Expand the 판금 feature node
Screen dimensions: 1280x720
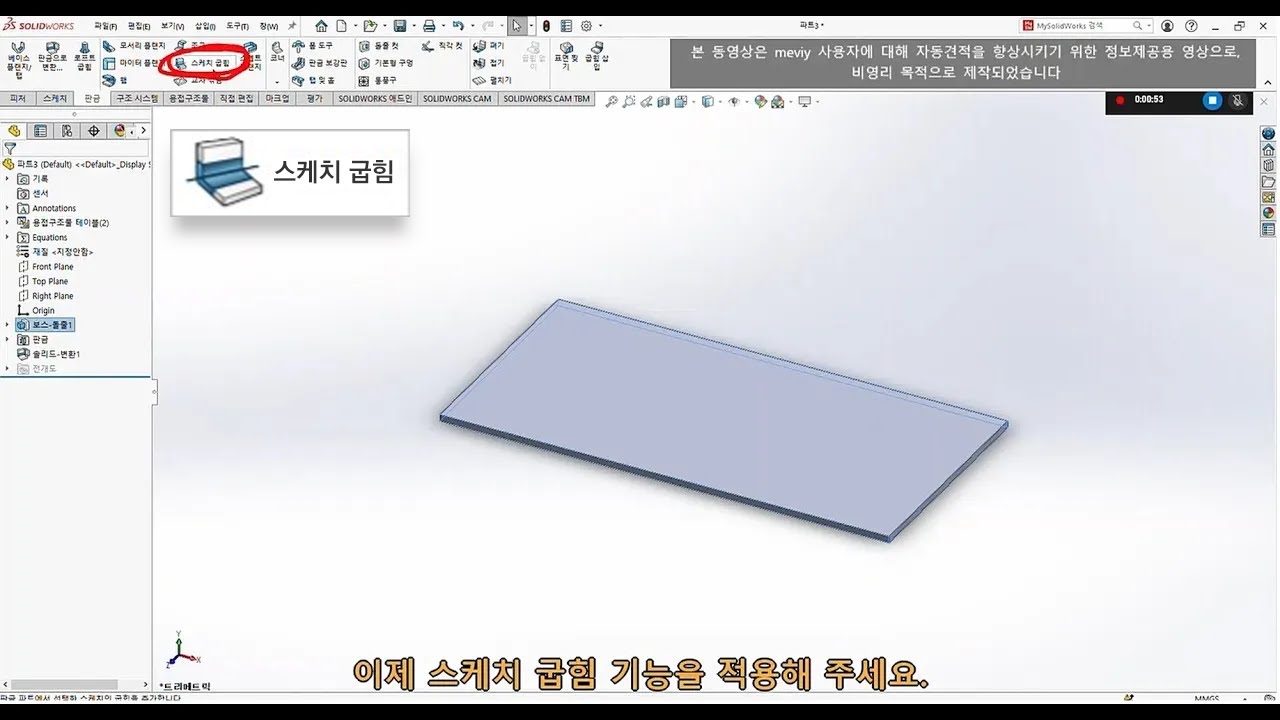[8, 340]
